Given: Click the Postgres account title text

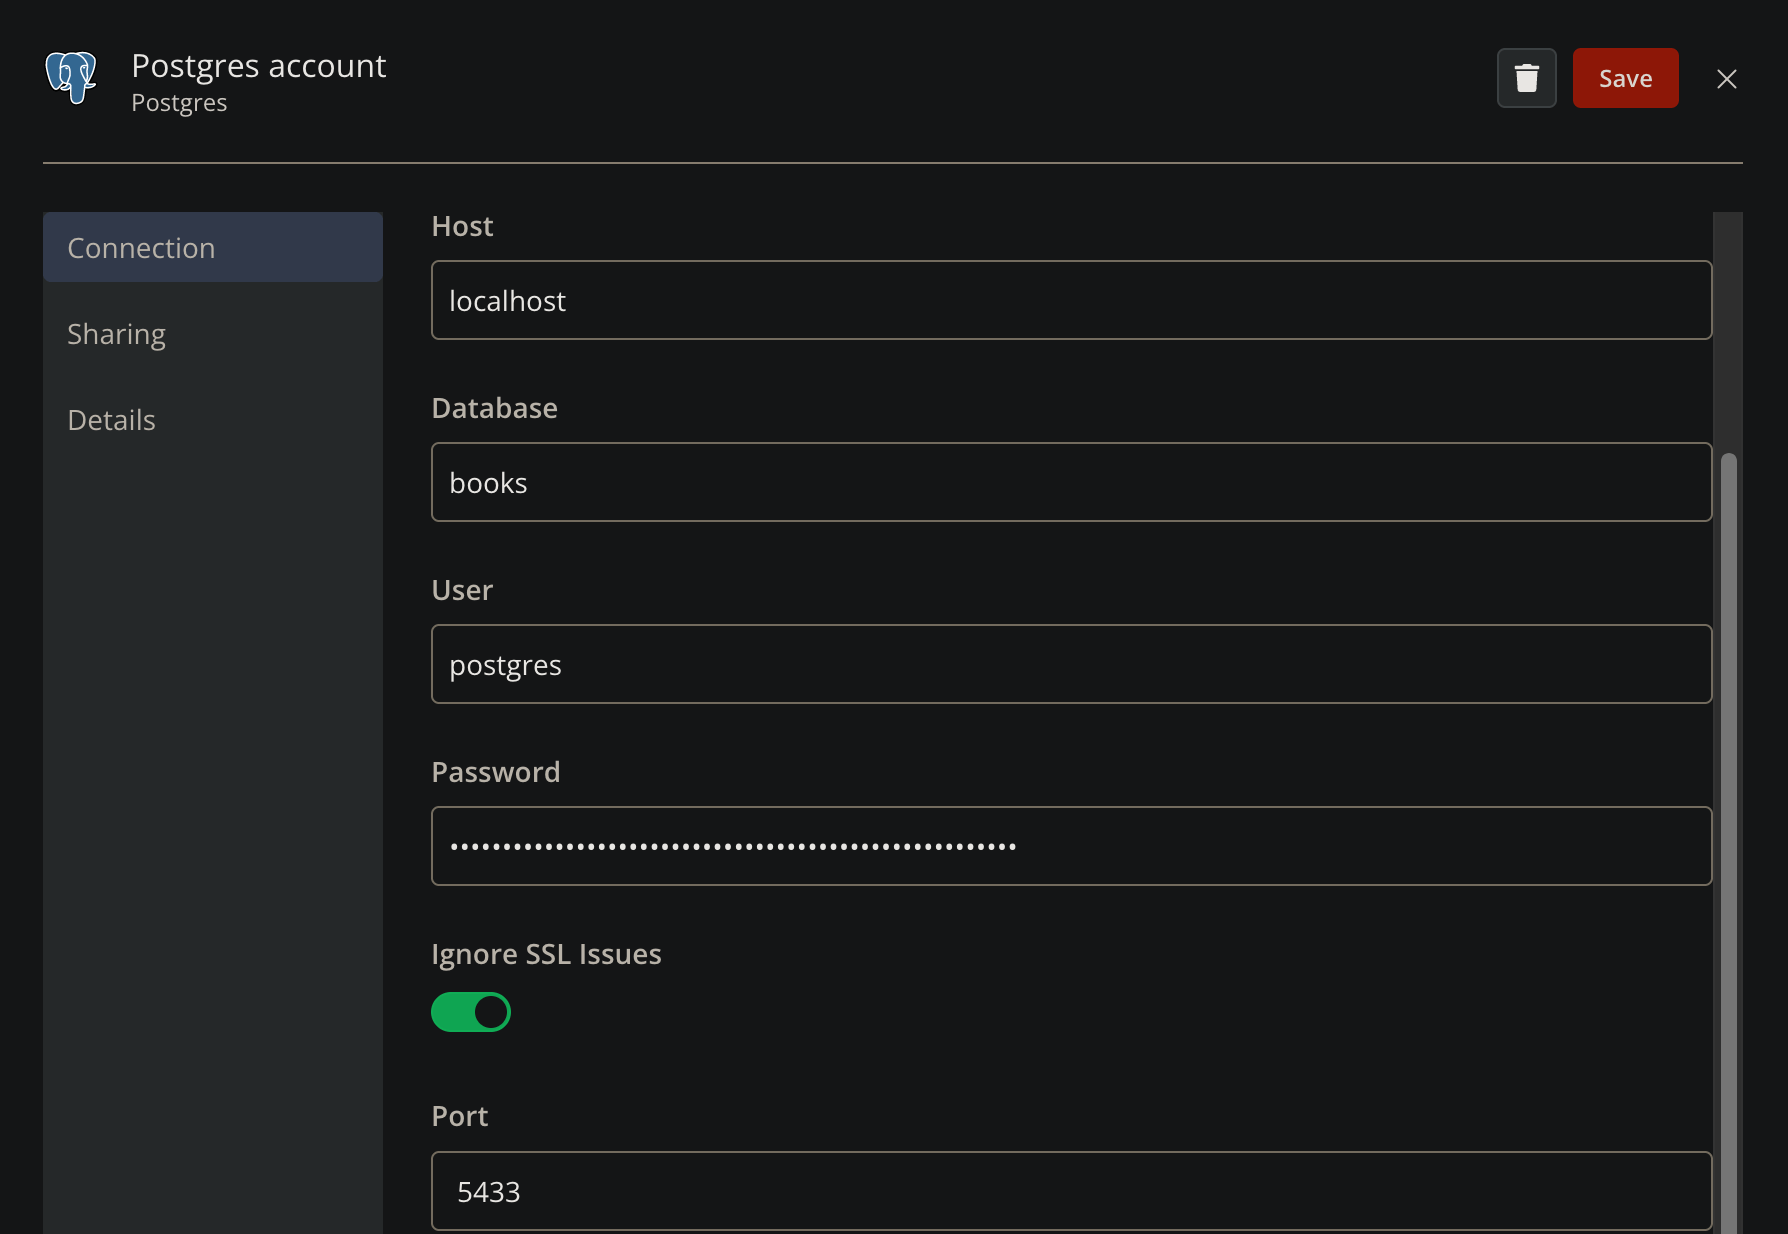Looking at the screenshot, I should coord(258,66).
